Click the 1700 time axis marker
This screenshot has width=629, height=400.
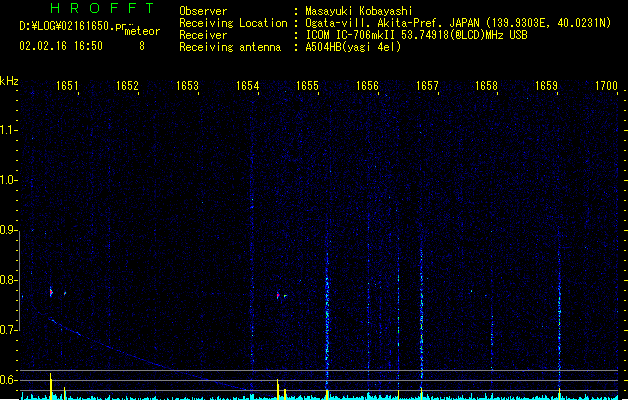pyautogui.click(x=606, y=86)
